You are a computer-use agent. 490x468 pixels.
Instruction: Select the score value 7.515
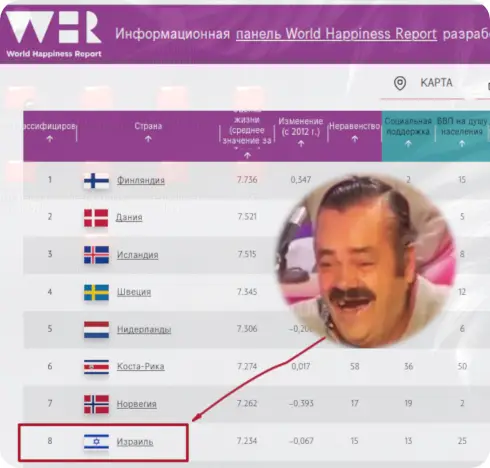247,254
